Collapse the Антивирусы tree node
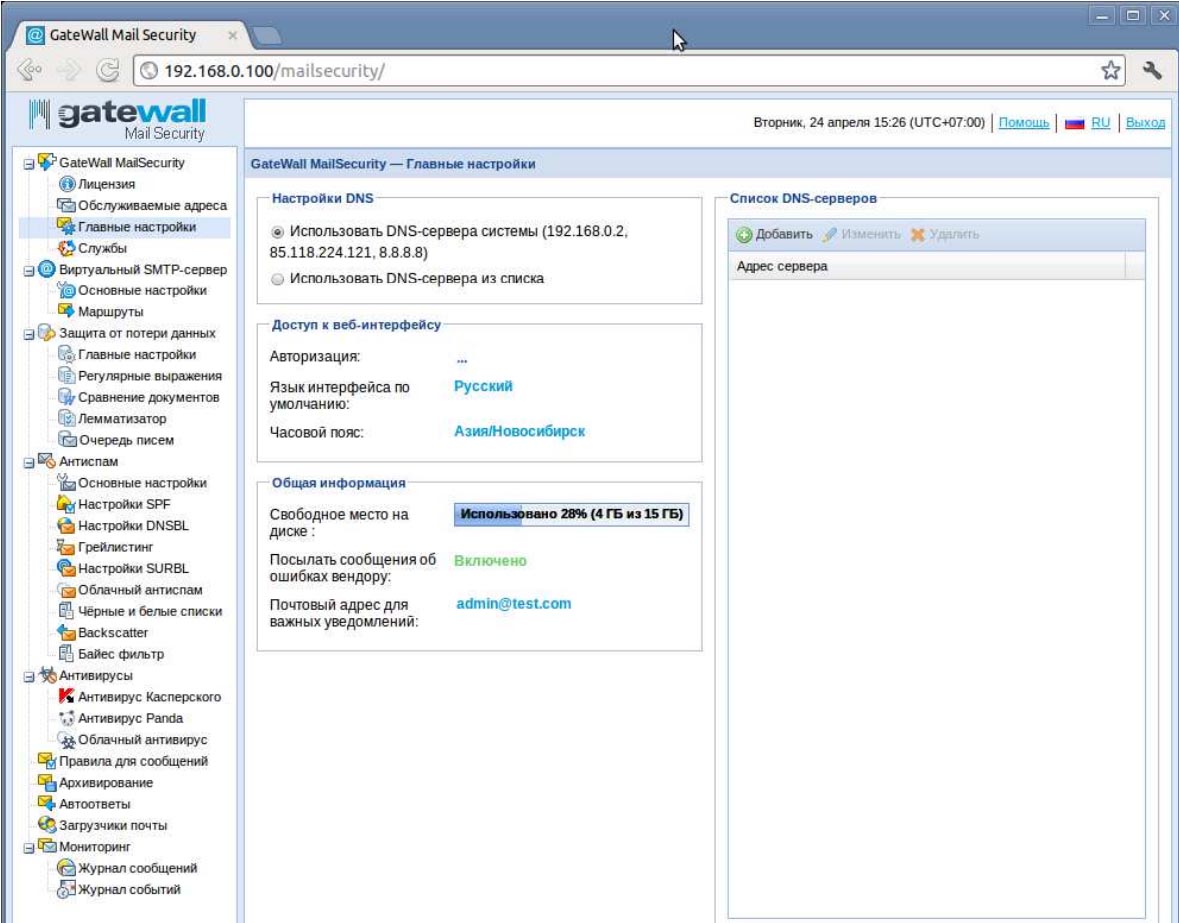 coord(29,676)
